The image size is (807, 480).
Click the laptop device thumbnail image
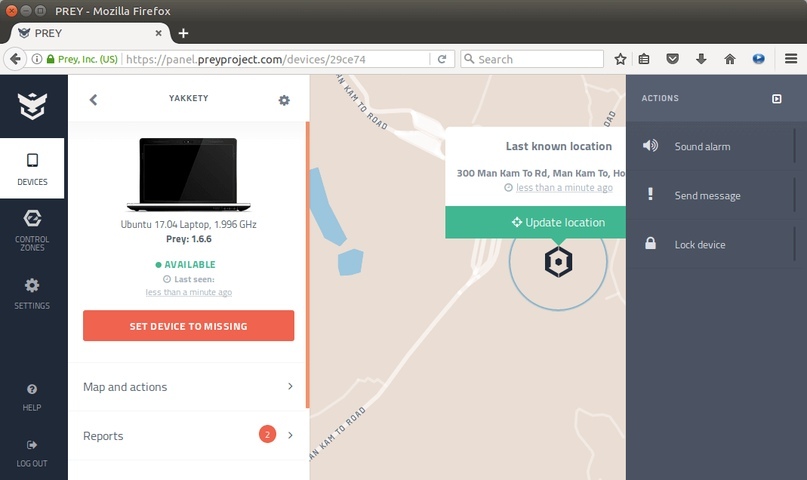[x=188, y=174]
